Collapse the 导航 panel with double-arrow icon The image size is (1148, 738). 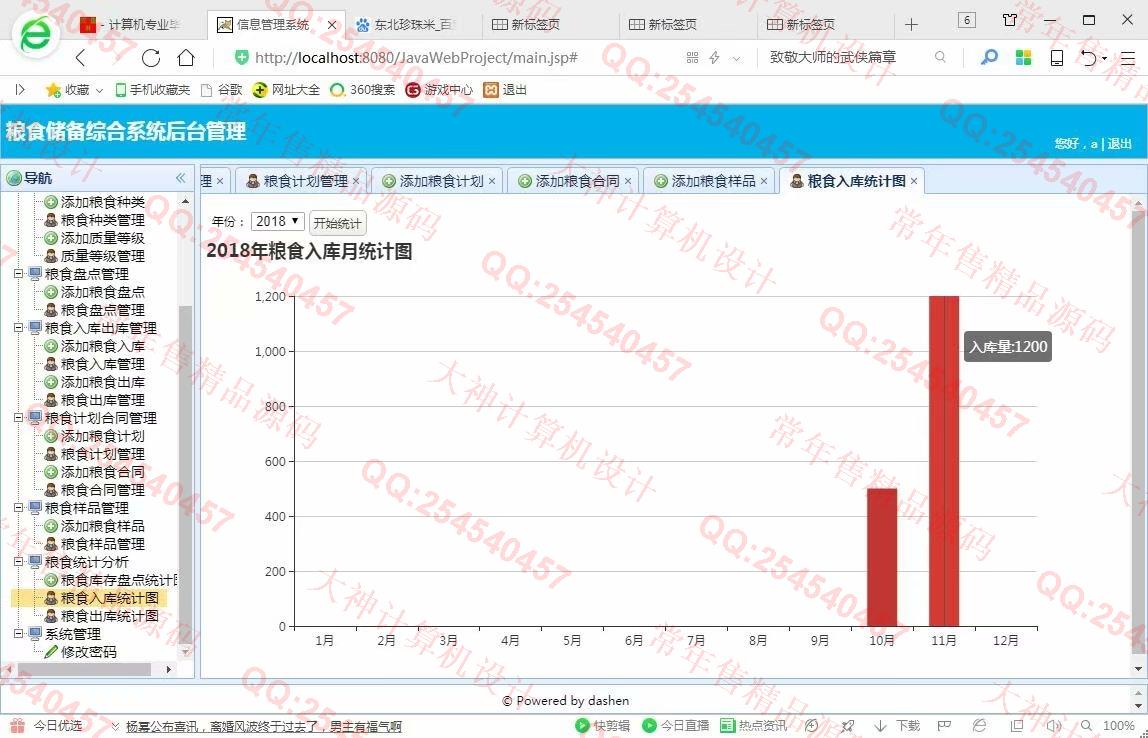(180, 178)
